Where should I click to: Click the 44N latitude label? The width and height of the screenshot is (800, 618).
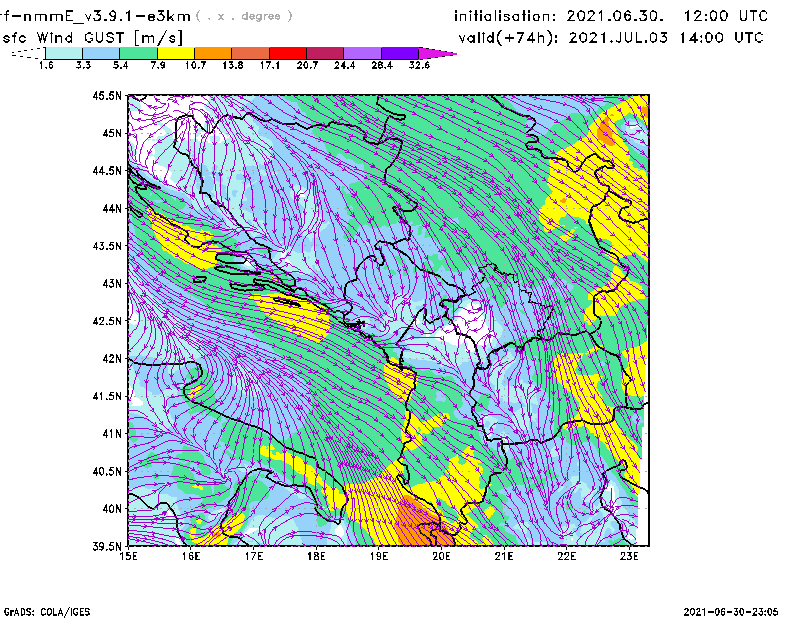(x=112, y=208)
